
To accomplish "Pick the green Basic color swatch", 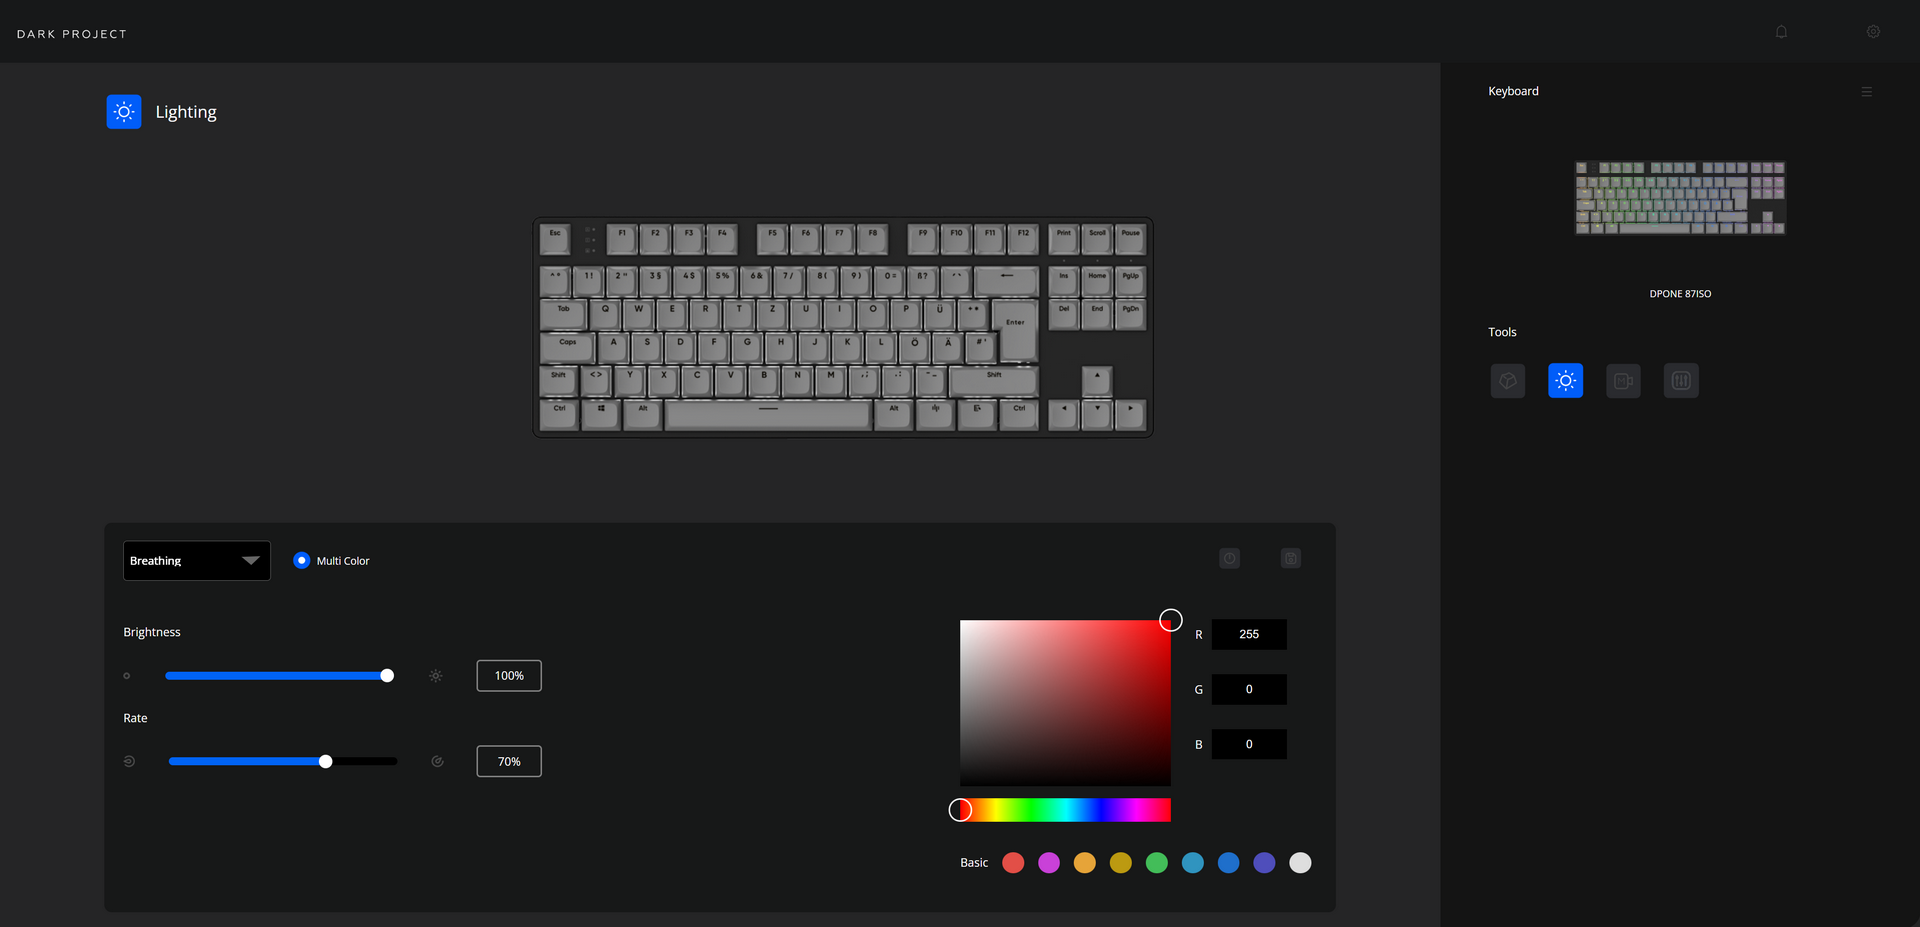I will (1157, 863).
